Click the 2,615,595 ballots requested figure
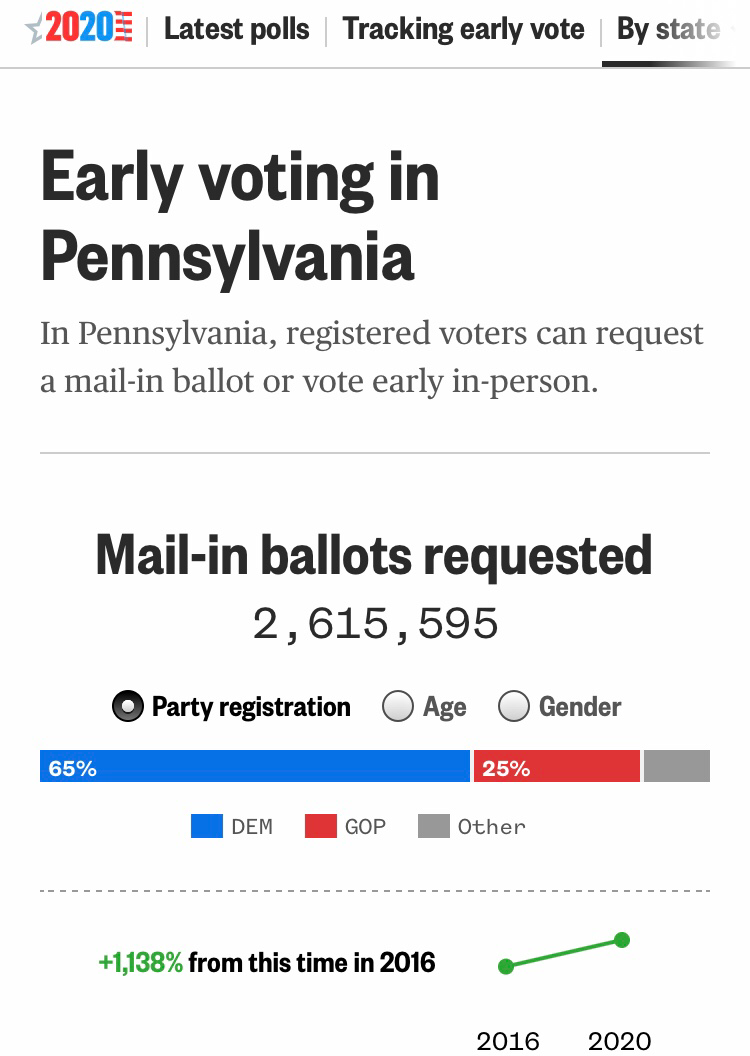Screen dimensions: 750x1056 pos(375,624)
